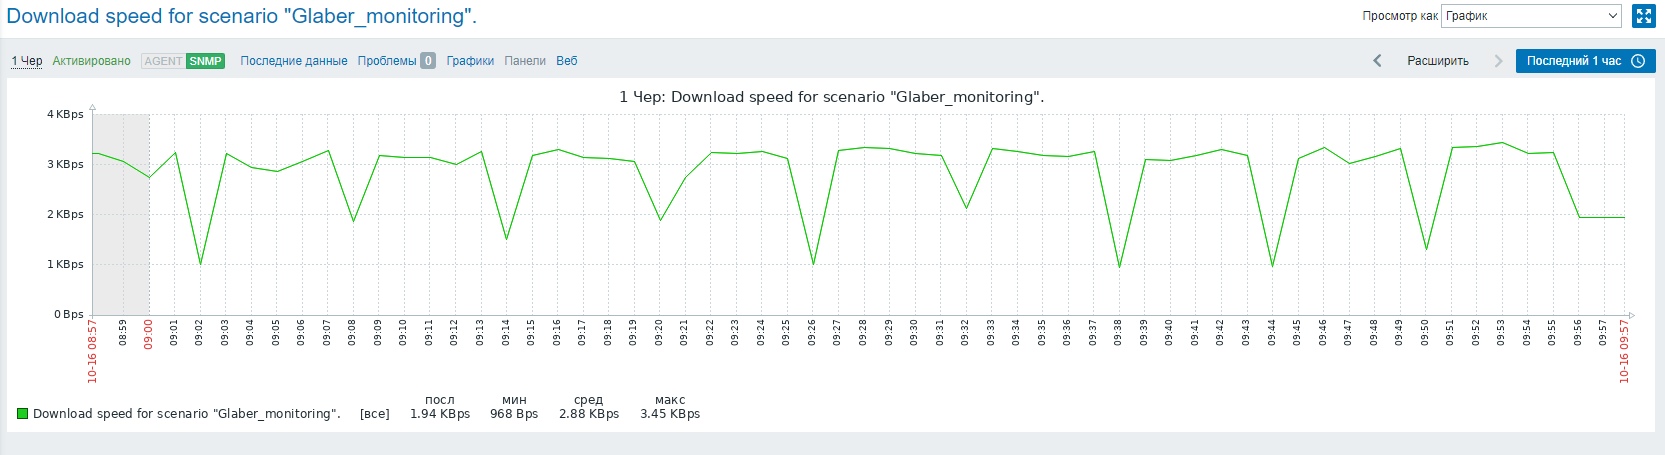
Task: Open 'Последние данные' link
Action: click(x=294, y=61)
